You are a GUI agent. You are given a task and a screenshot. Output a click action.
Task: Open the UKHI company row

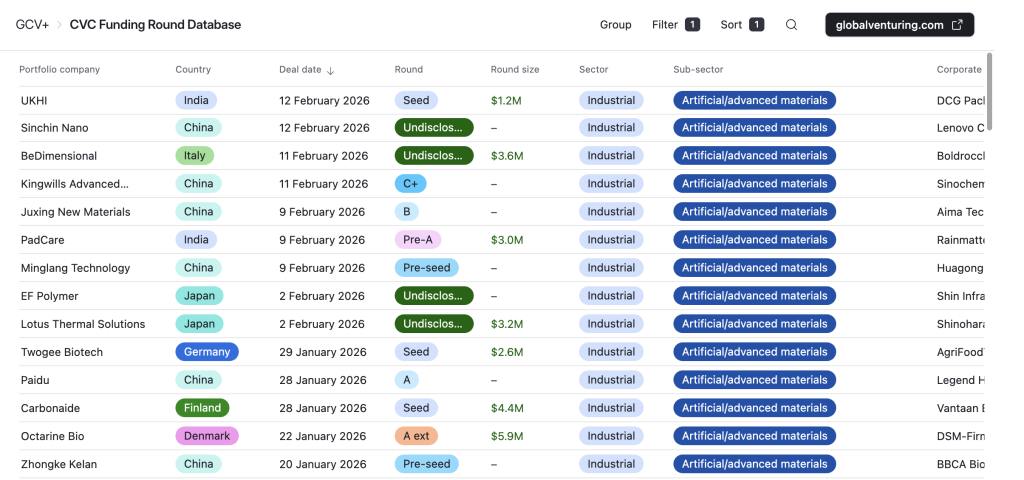click(34, 101)
